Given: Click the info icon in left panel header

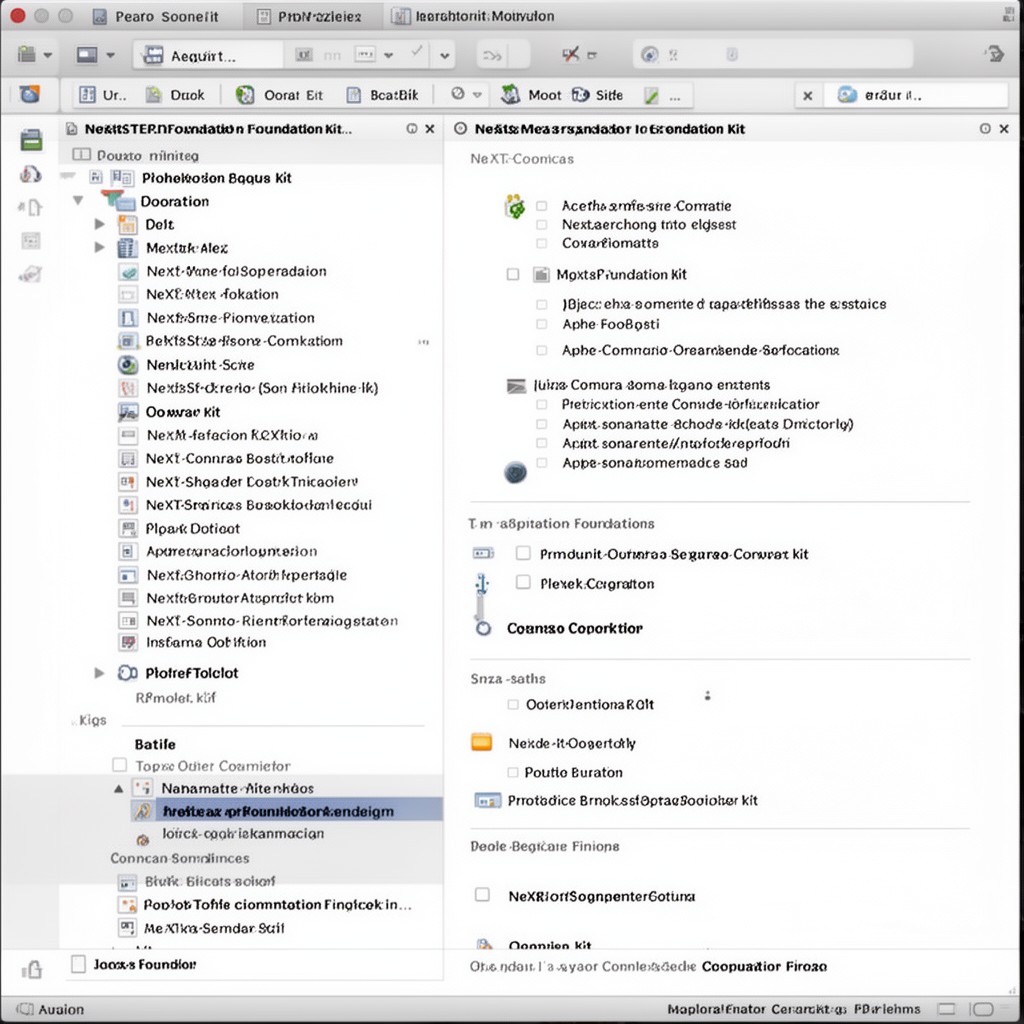Looking at the screenshot, I should [x=411, y=129].
